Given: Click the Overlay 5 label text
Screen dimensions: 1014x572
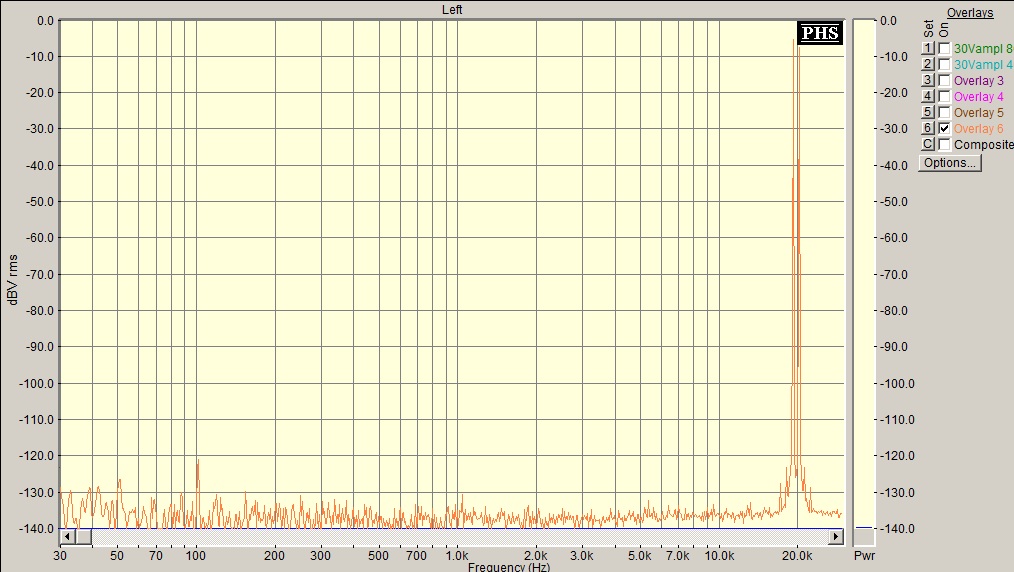Looking at the screenshot, I should (978, 112).
